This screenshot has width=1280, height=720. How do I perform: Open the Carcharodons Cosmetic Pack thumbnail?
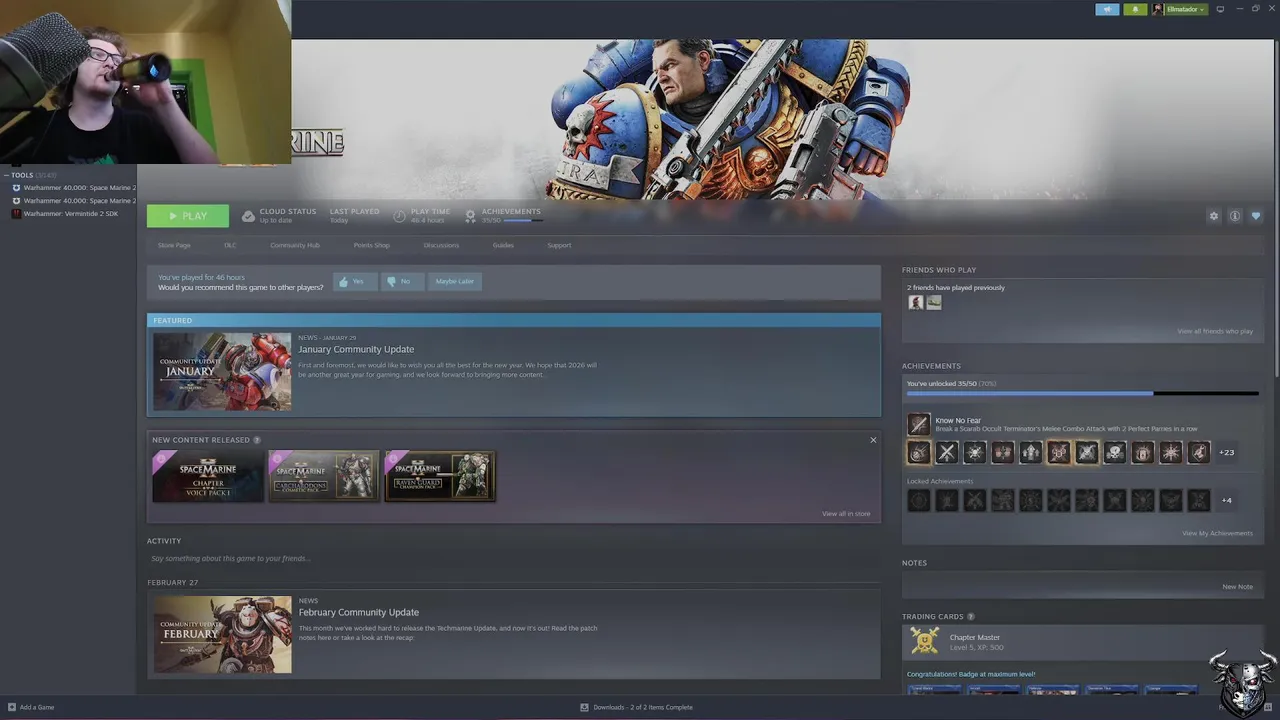pyautogui.click(x=323, y=476)
